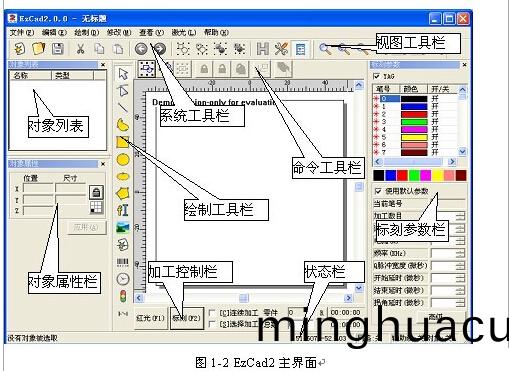This screenshot has width=509, height=371.
Task: Select the Line draw tool
Action: pos(123,107)
